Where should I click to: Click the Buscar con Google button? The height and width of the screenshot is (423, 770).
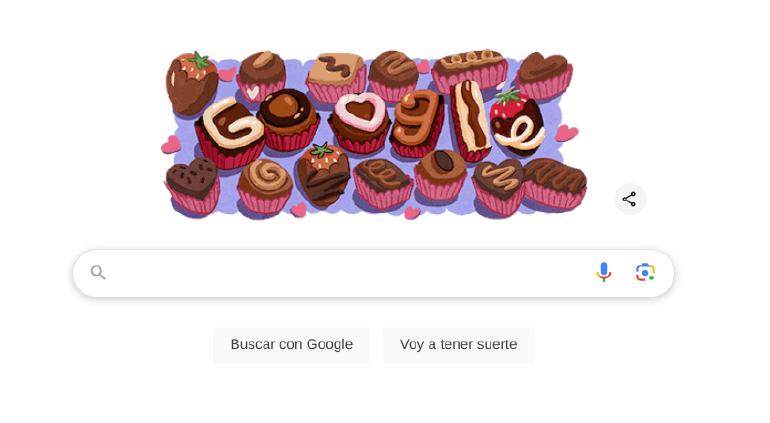292,344
